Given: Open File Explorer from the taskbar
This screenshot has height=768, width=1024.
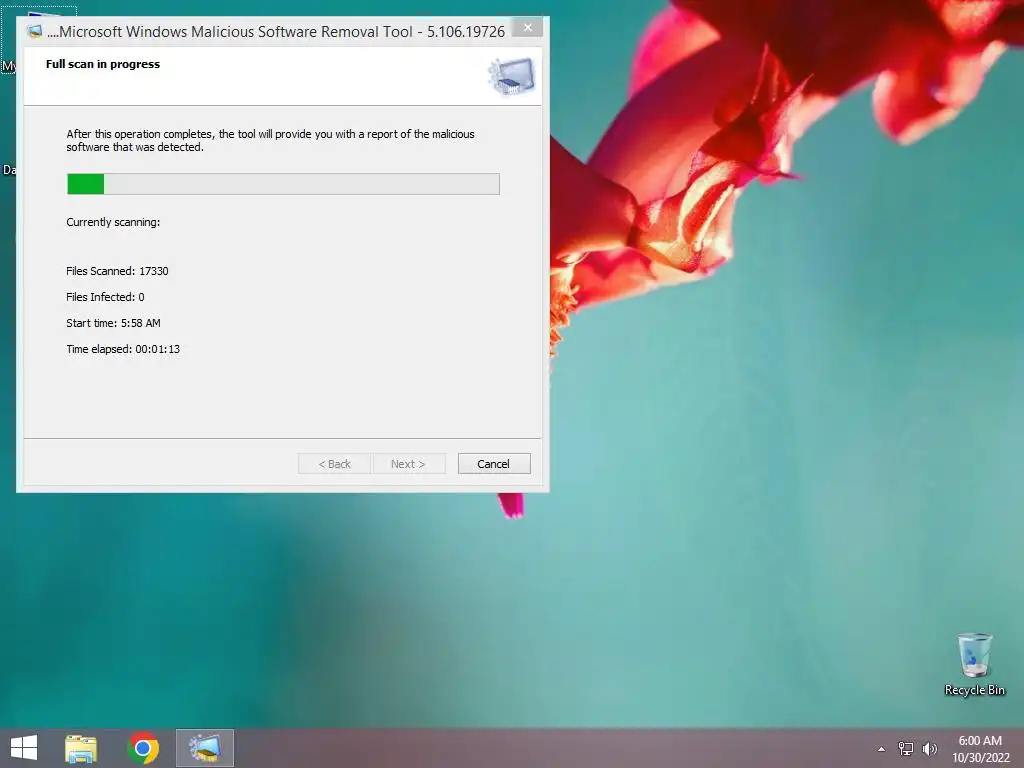Looking at the screenshot, I should (x=81, y=748).
